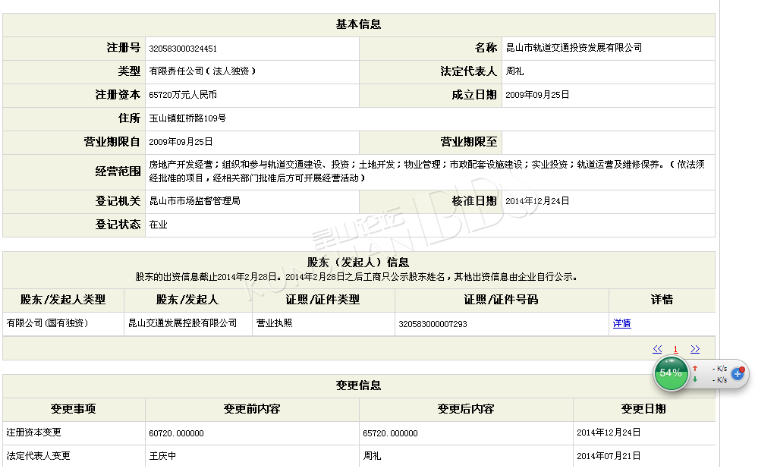Click the business scope text beginning 房地产开发经营
The width and height of the screenshot is (780, 467).
tap(426, 171)
